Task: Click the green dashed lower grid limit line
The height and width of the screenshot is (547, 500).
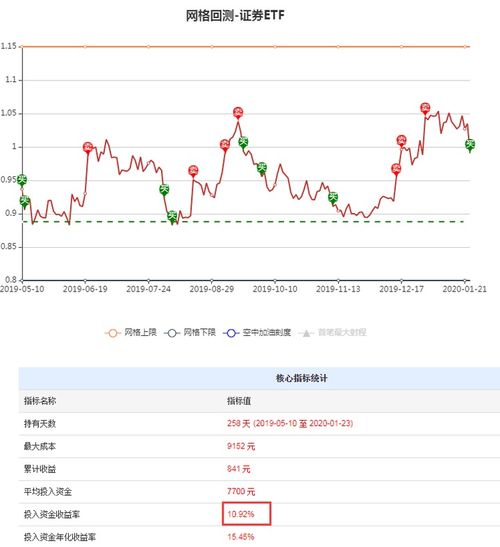Action: tap(243, 222)
